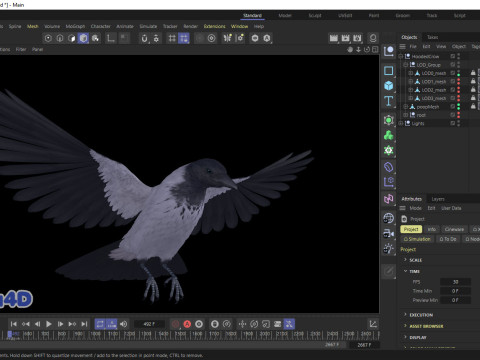Expand the ASSET BROWSER section

405,326
